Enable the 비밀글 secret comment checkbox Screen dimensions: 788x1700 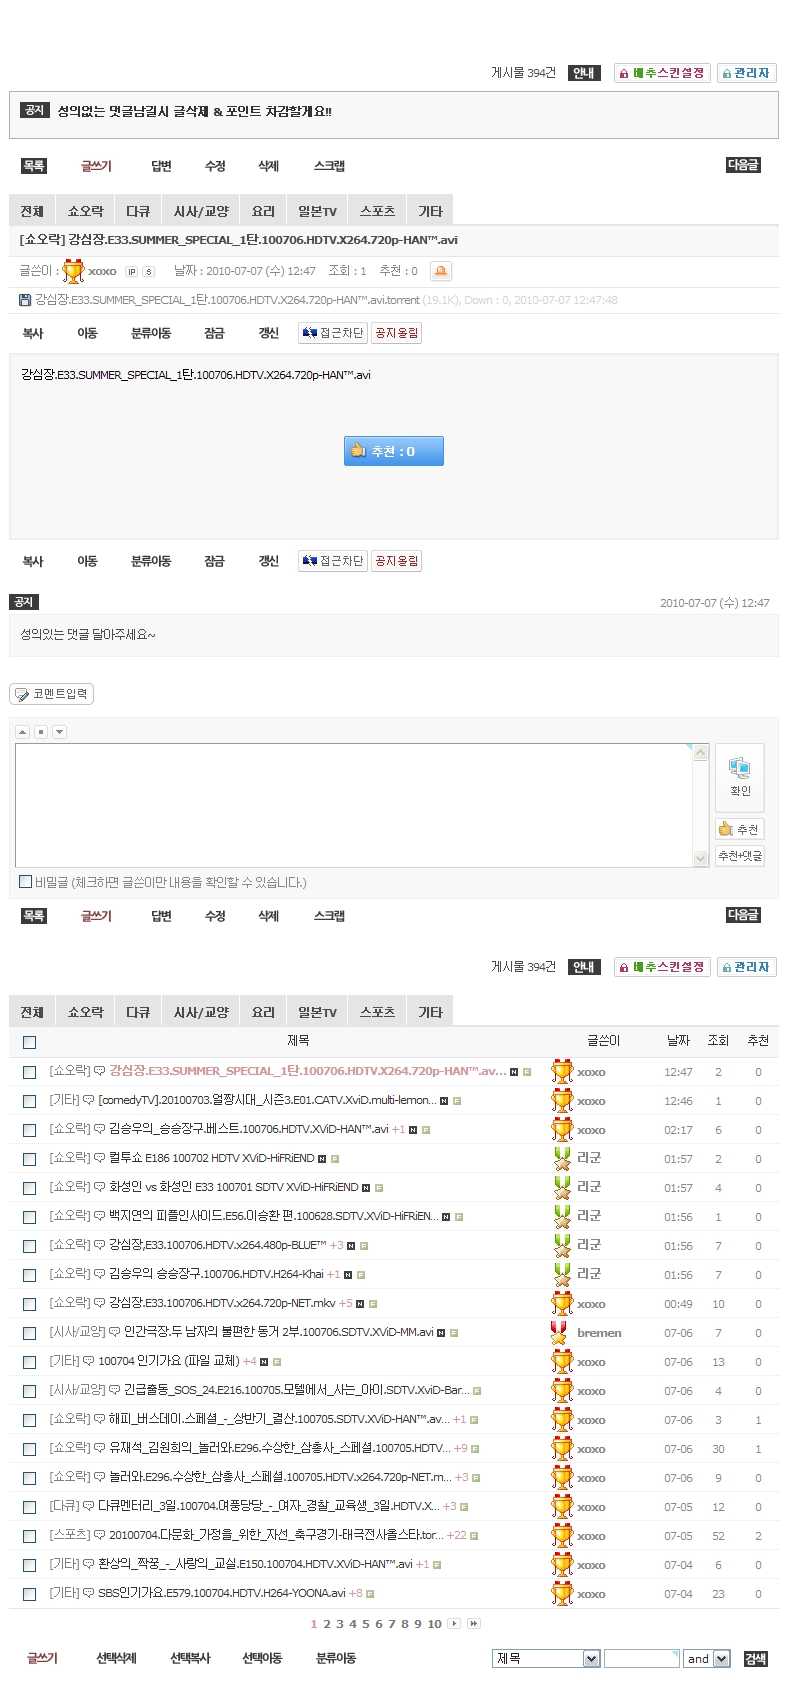coord(26,881)
